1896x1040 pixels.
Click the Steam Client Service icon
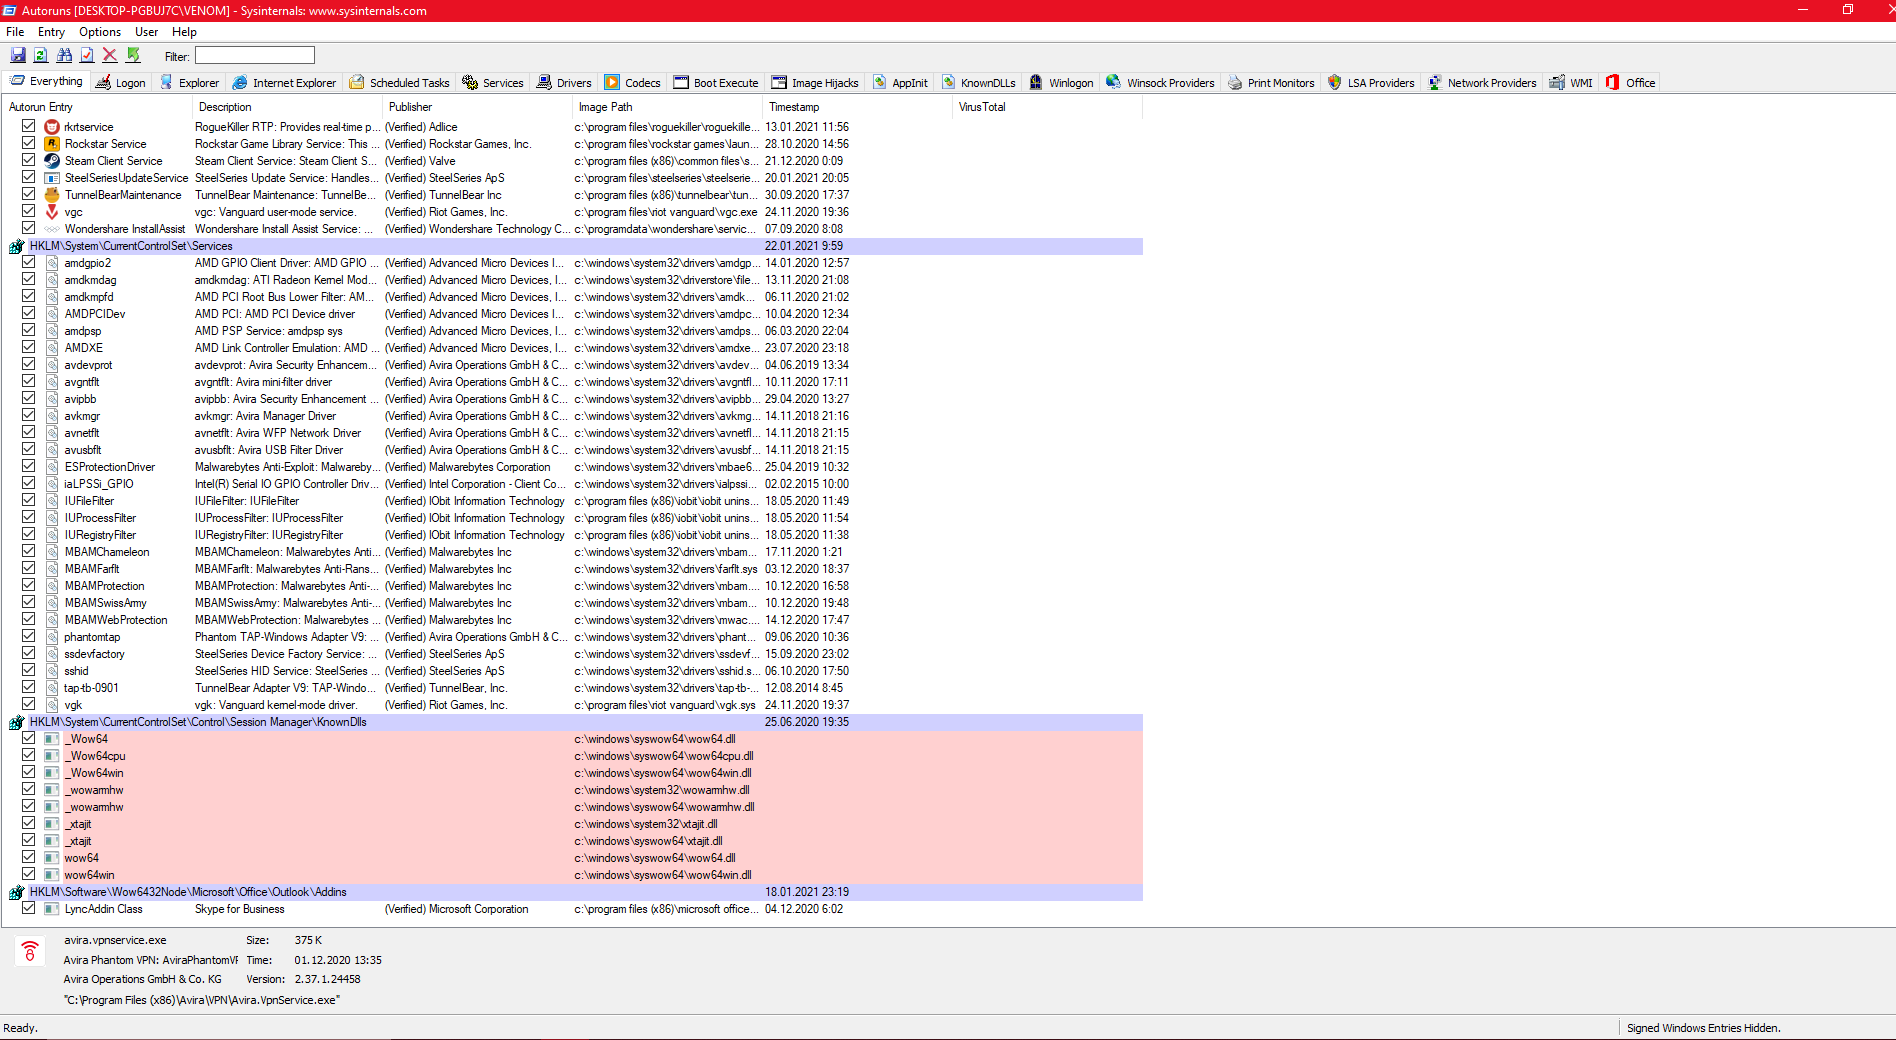tap(52, 161)
